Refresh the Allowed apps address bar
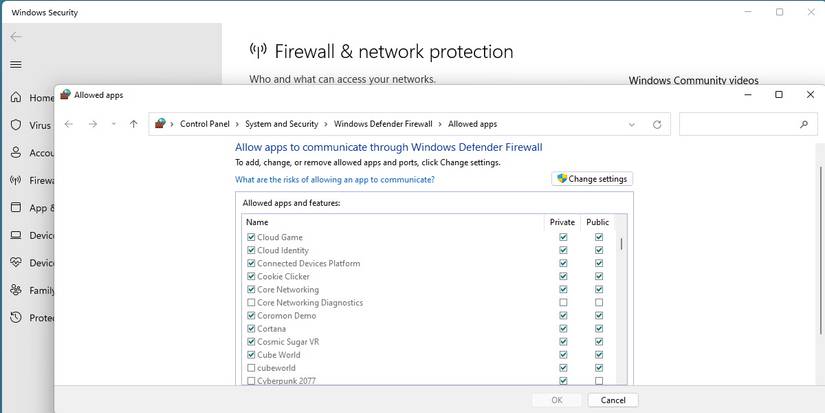 (x=657, y=124)
